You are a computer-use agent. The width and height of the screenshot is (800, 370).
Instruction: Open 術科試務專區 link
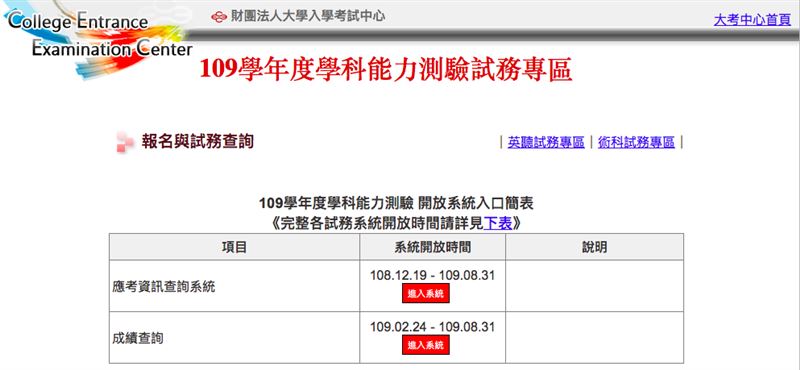[636, 142]
